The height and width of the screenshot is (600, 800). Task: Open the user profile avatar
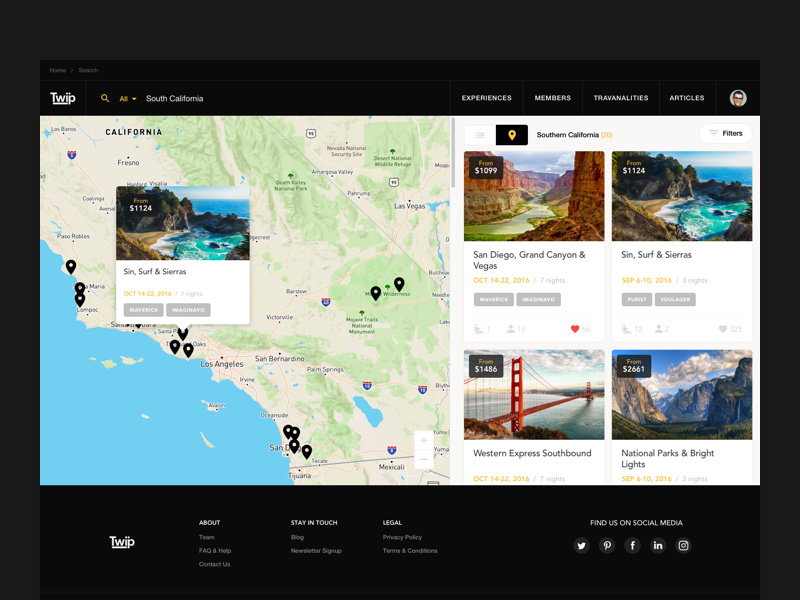[x=738, y=98]
